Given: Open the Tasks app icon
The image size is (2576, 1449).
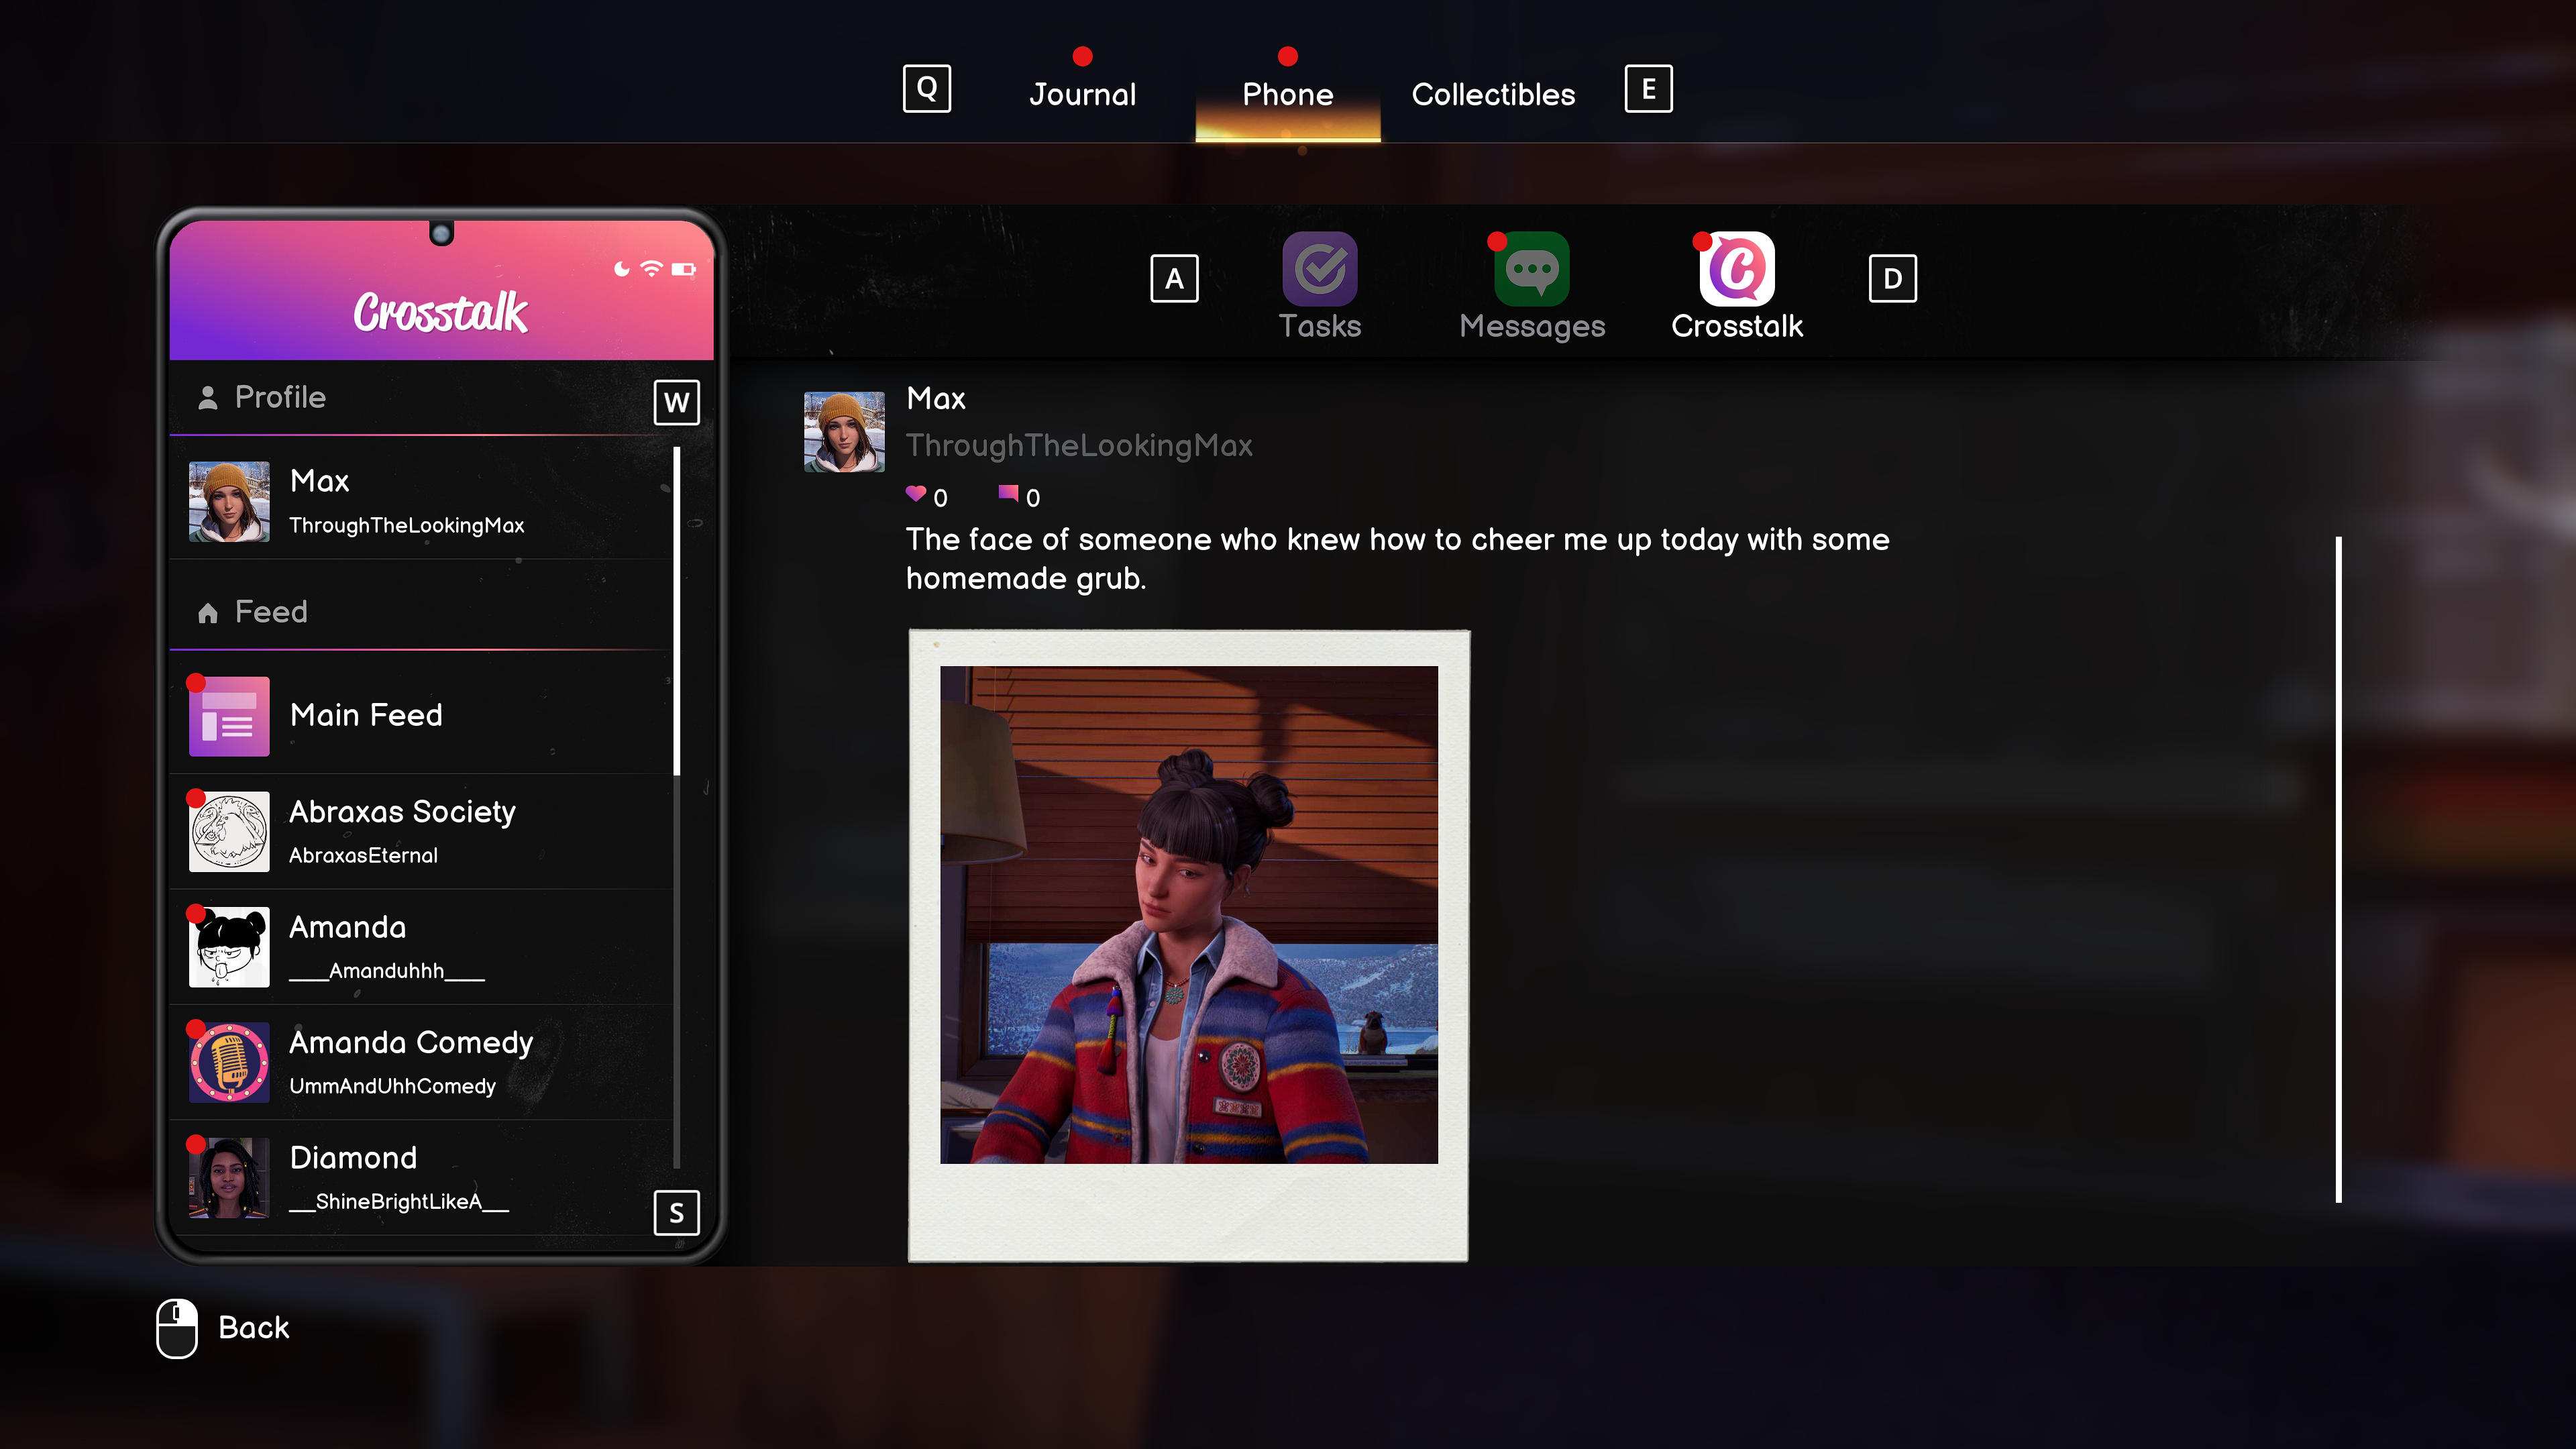Looking at the screenshot, I should point(1319,268).
